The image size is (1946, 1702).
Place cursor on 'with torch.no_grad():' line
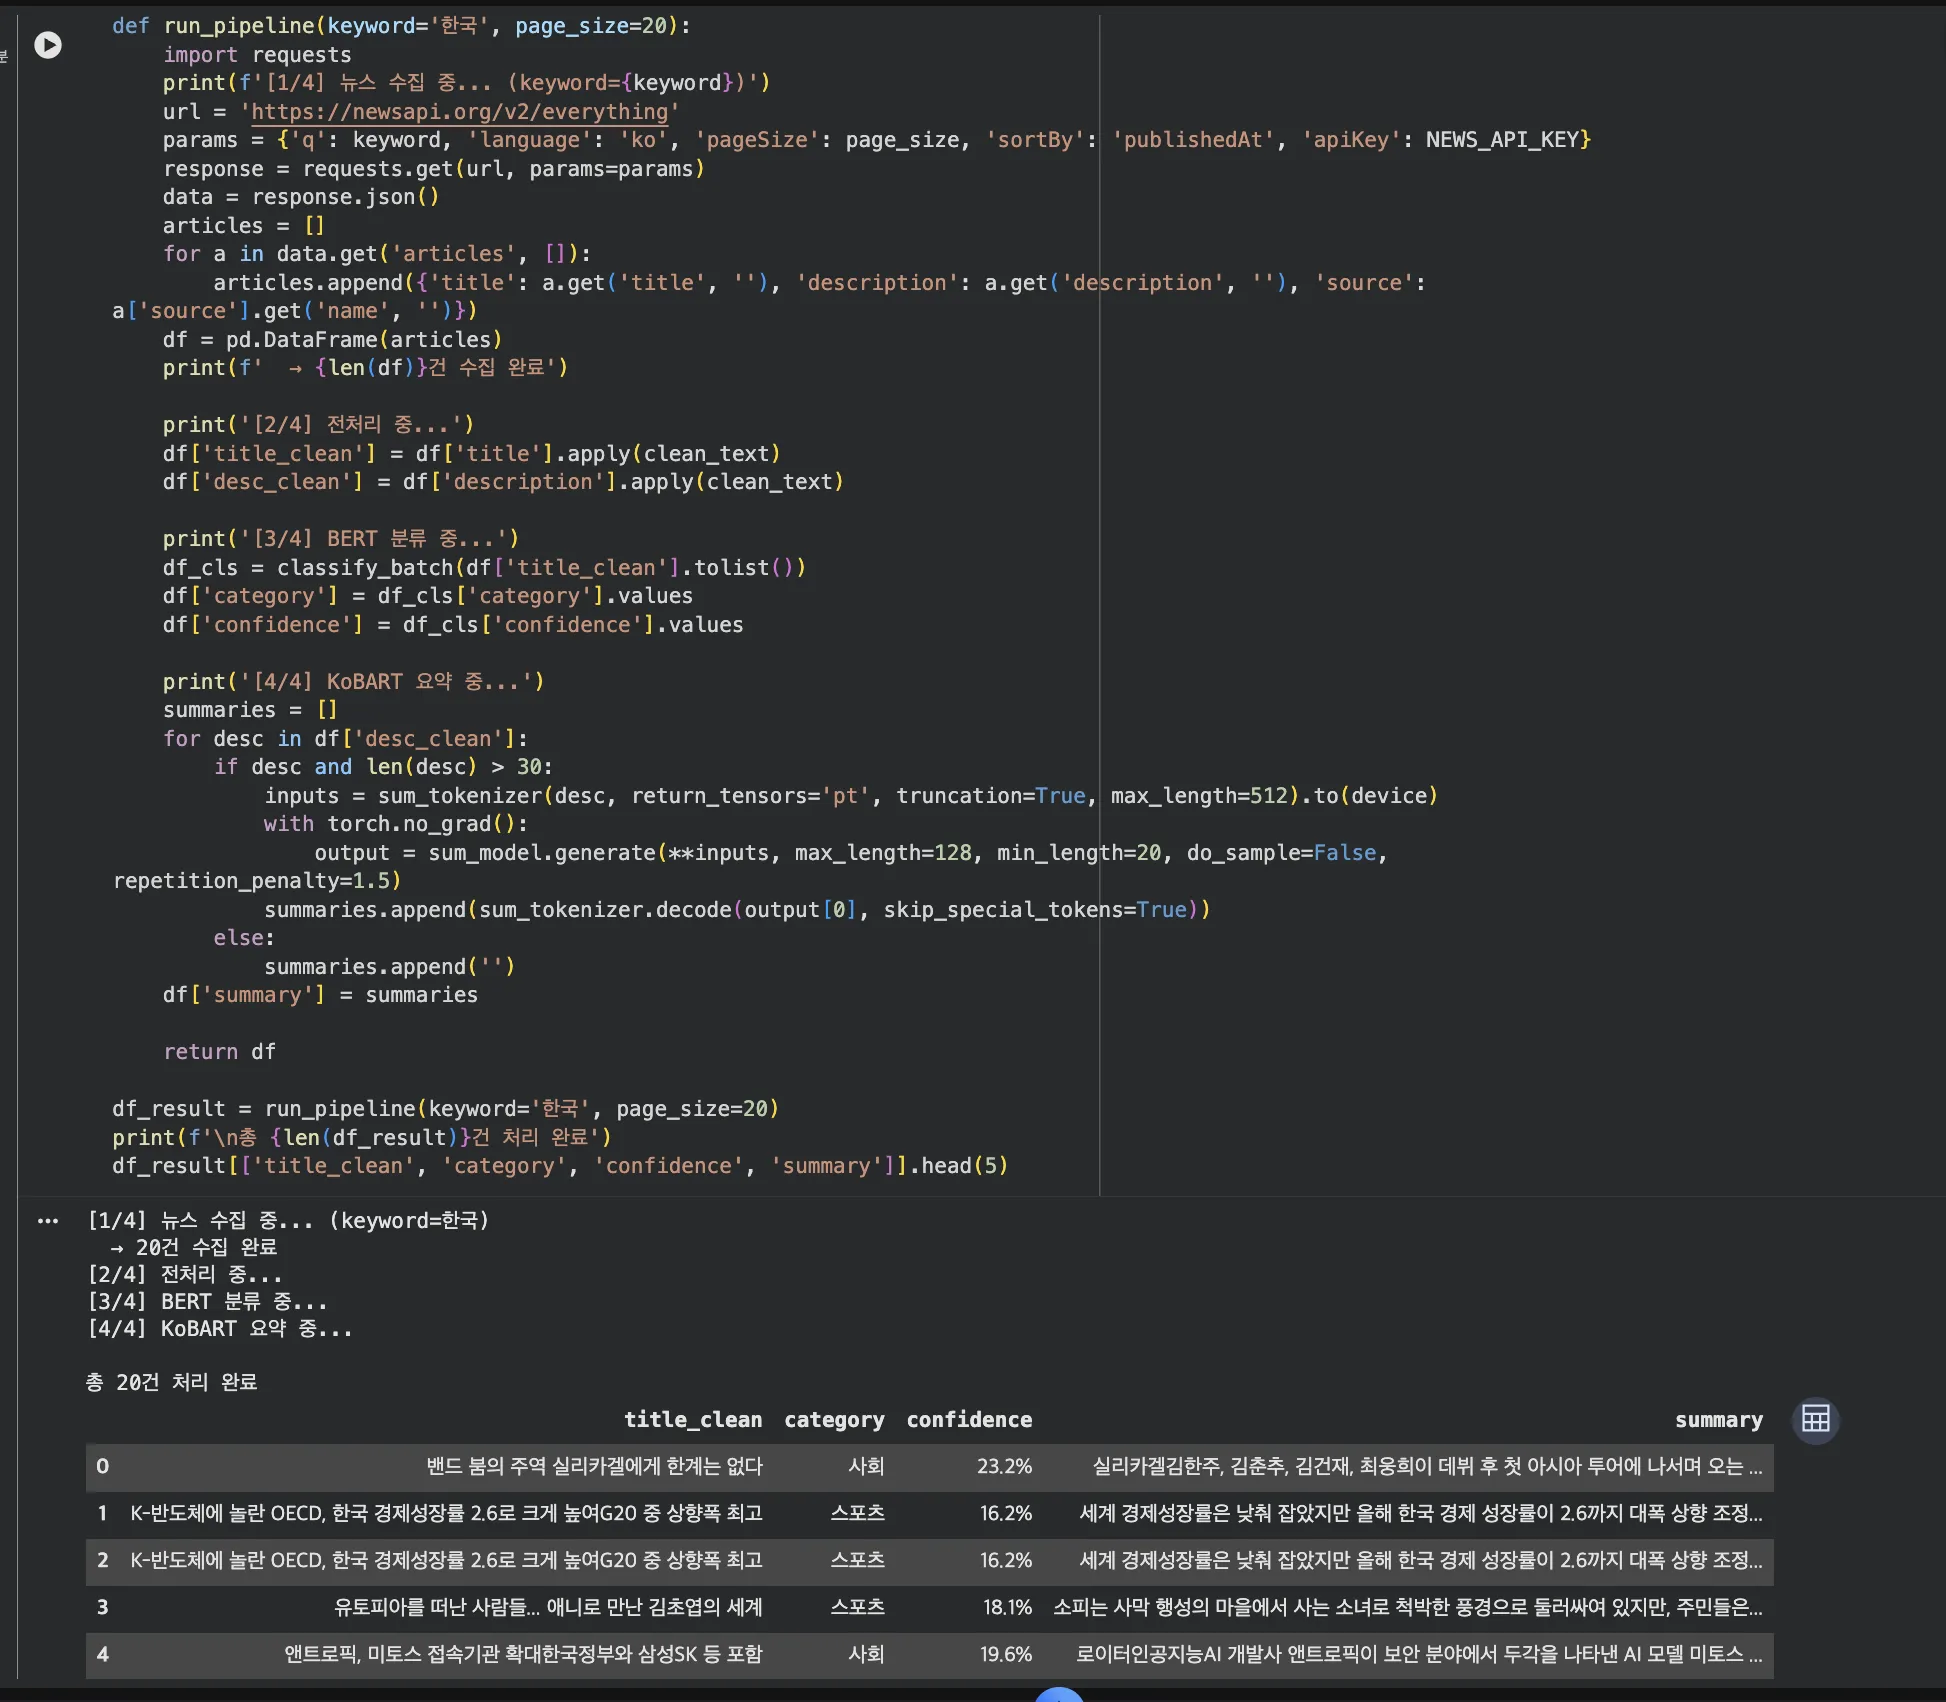pyautogui.click(x=395, y=824)
